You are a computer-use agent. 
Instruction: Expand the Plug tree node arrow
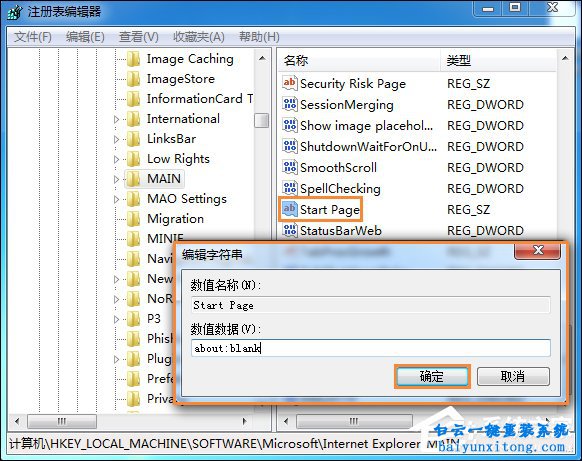tap(117, 359)
